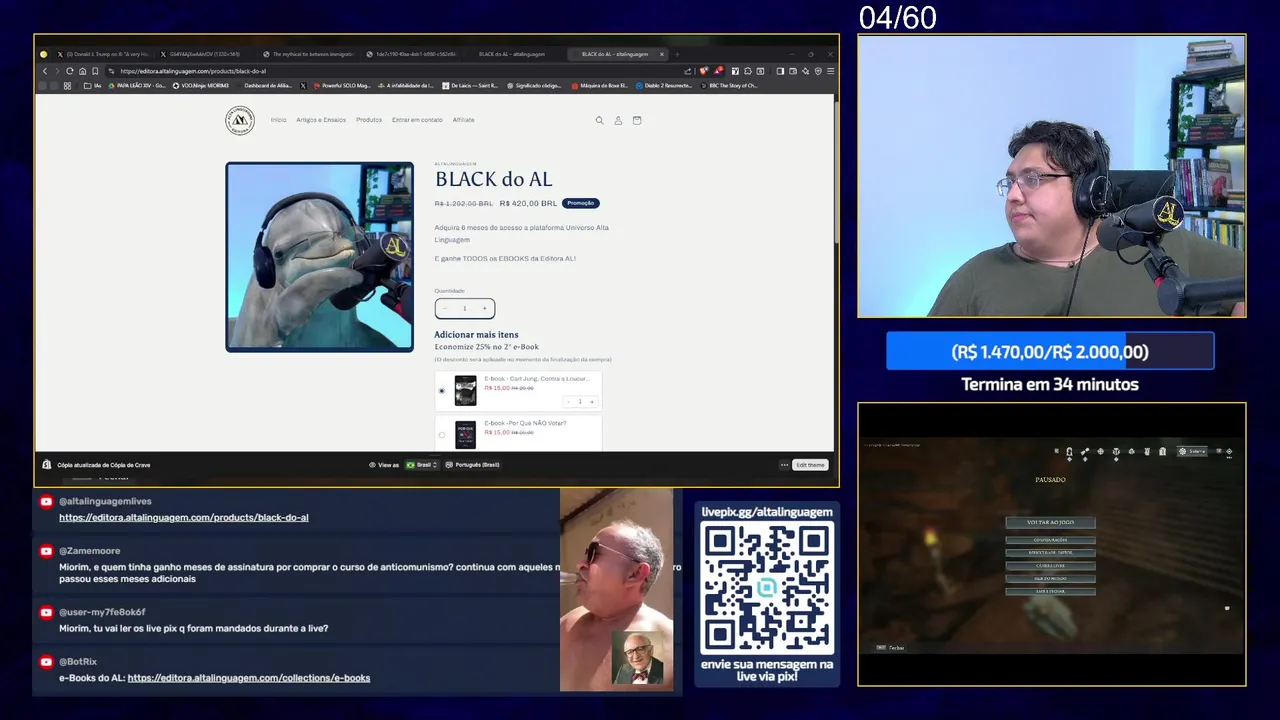Click the Promoção badge
This screenshot has width=1280, height=720.
click(580, 203)
